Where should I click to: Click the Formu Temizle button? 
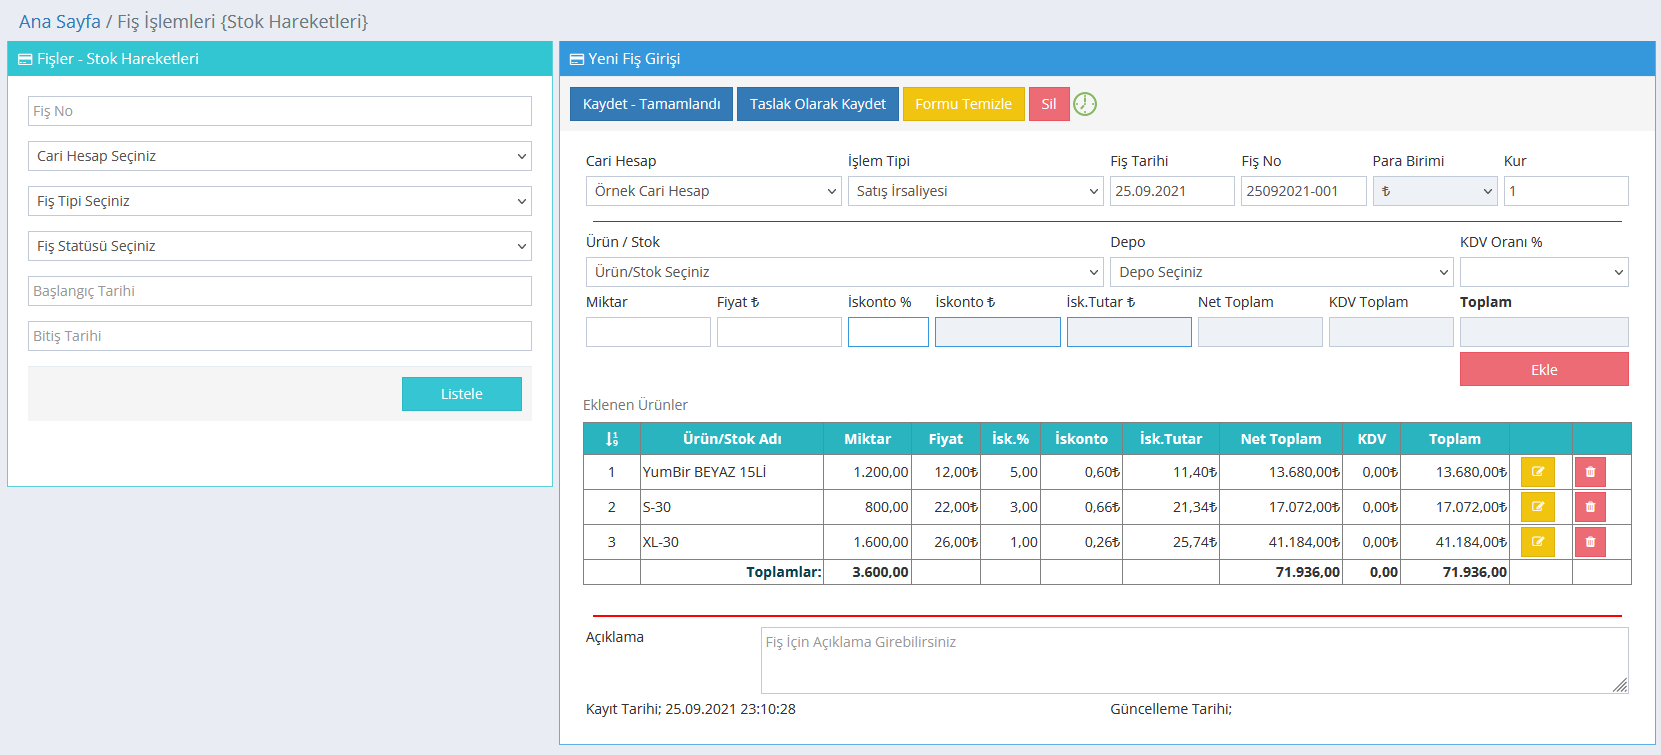[x=964, y=104]
